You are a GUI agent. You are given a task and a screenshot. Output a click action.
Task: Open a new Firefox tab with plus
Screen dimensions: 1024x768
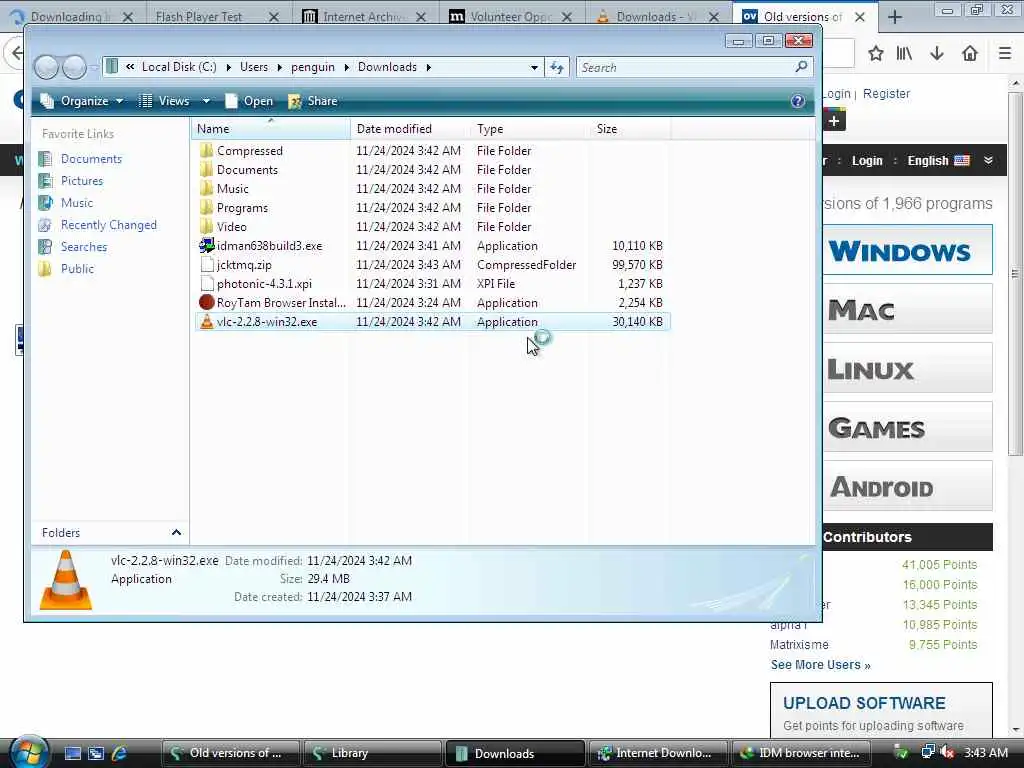(x=895, y=17)
